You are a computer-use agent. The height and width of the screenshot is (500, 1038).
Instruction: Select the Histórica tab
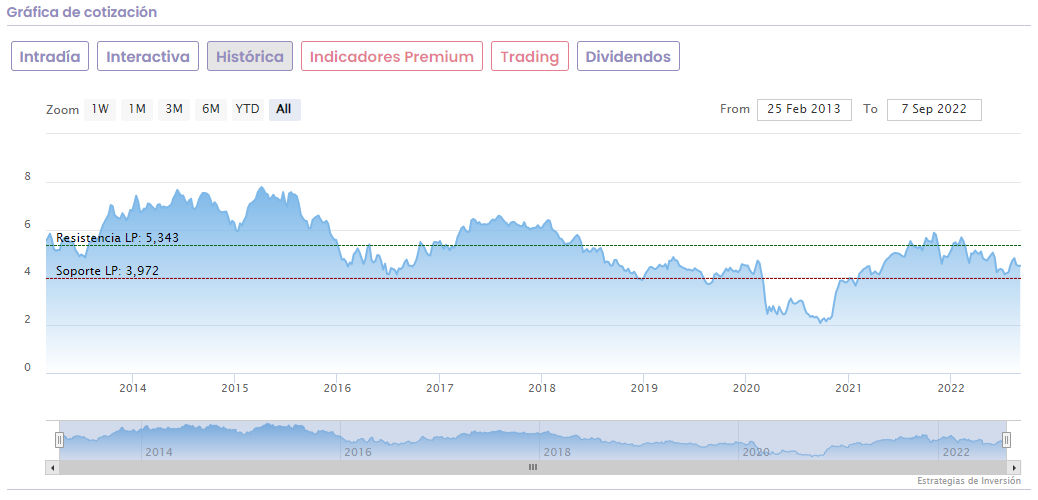pos(250,57)
